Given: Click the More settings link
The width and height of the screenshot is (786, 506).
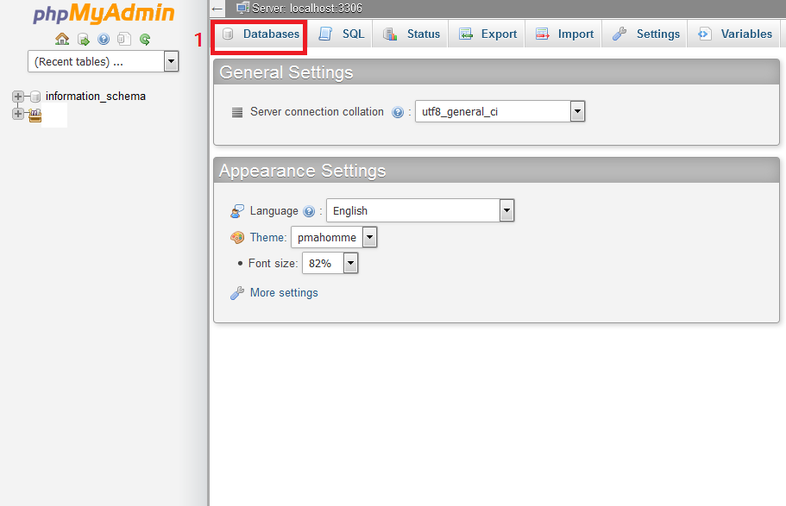Looking at the screenshot, I should pyautogui.click(x=283, y=293).
